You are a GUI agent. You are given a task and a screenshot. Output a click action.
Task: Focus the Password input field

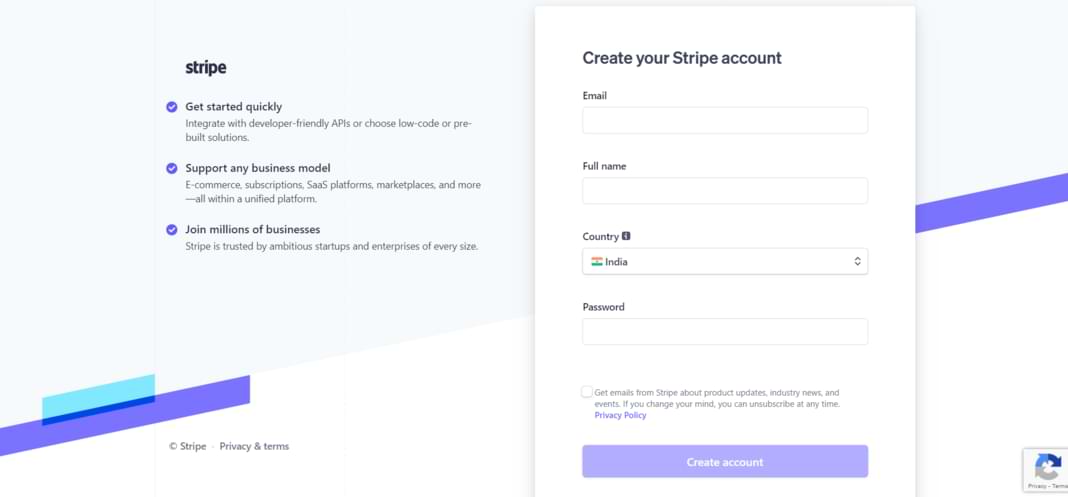click(725, 332)
